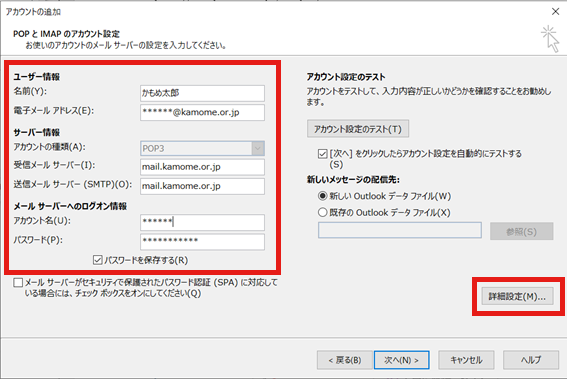Click the キャンセル button
567x379 pixels.
pos(466,360)
